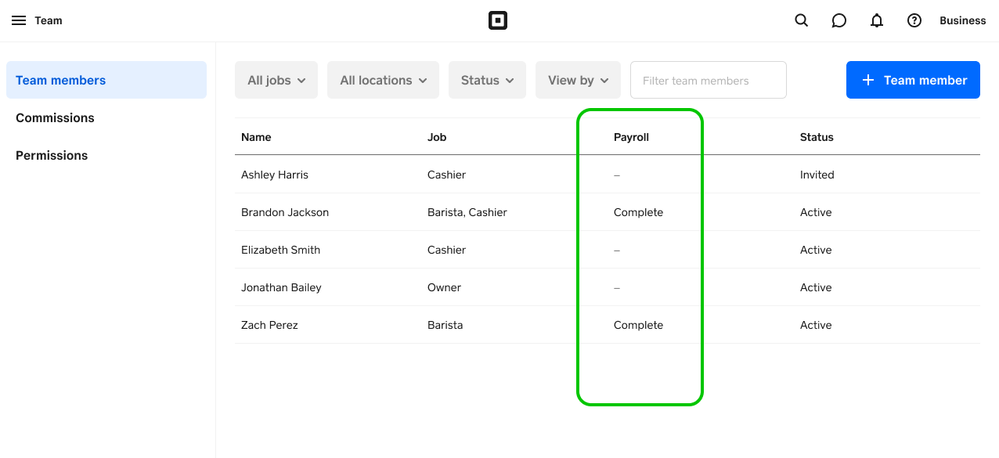Click the Payroll column header
This screenshot has width=999, height=458.
631,137
